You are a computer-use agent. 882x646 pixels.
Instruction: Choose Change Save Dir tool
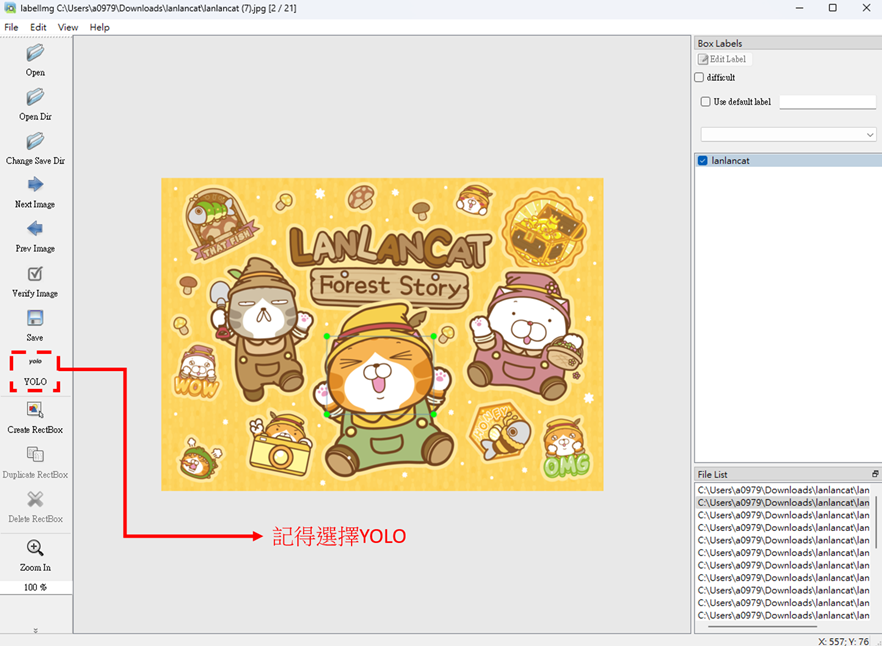(35, 149)
